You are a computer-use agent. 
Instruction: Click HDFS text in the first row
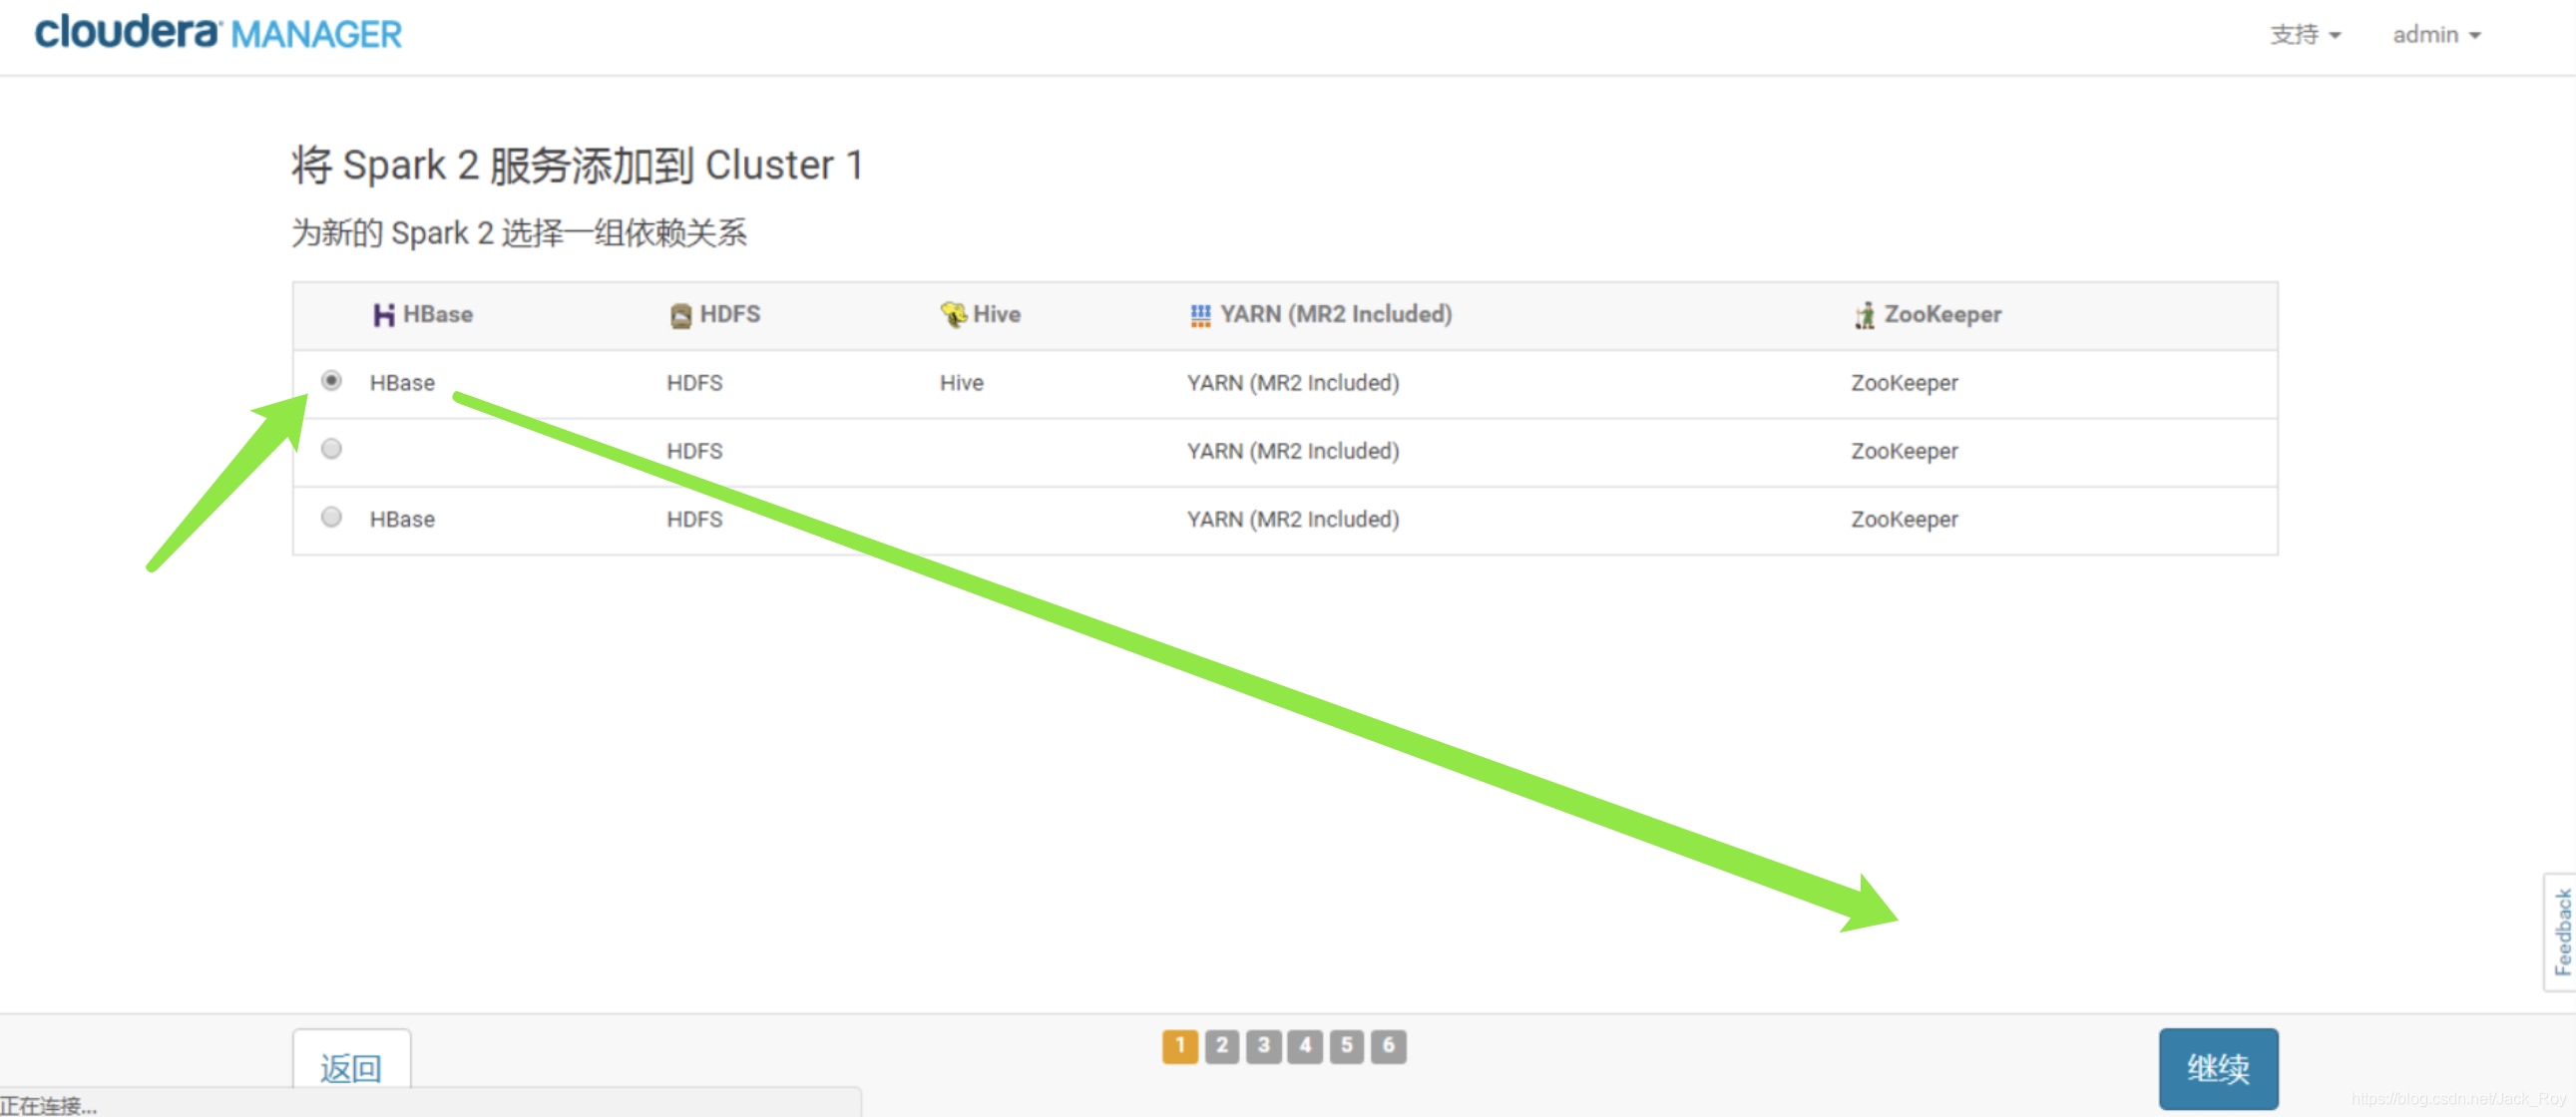tap(695, 383)
